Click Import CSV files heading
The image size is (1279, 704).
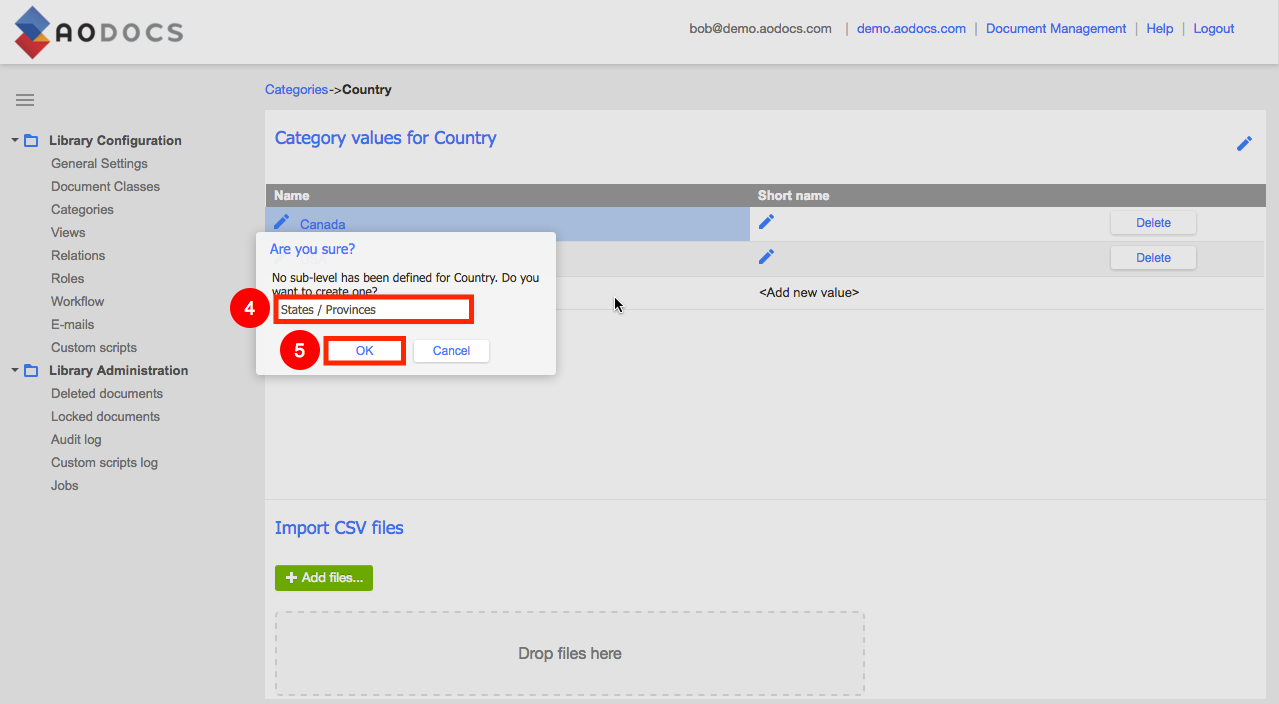coord(339,528)
